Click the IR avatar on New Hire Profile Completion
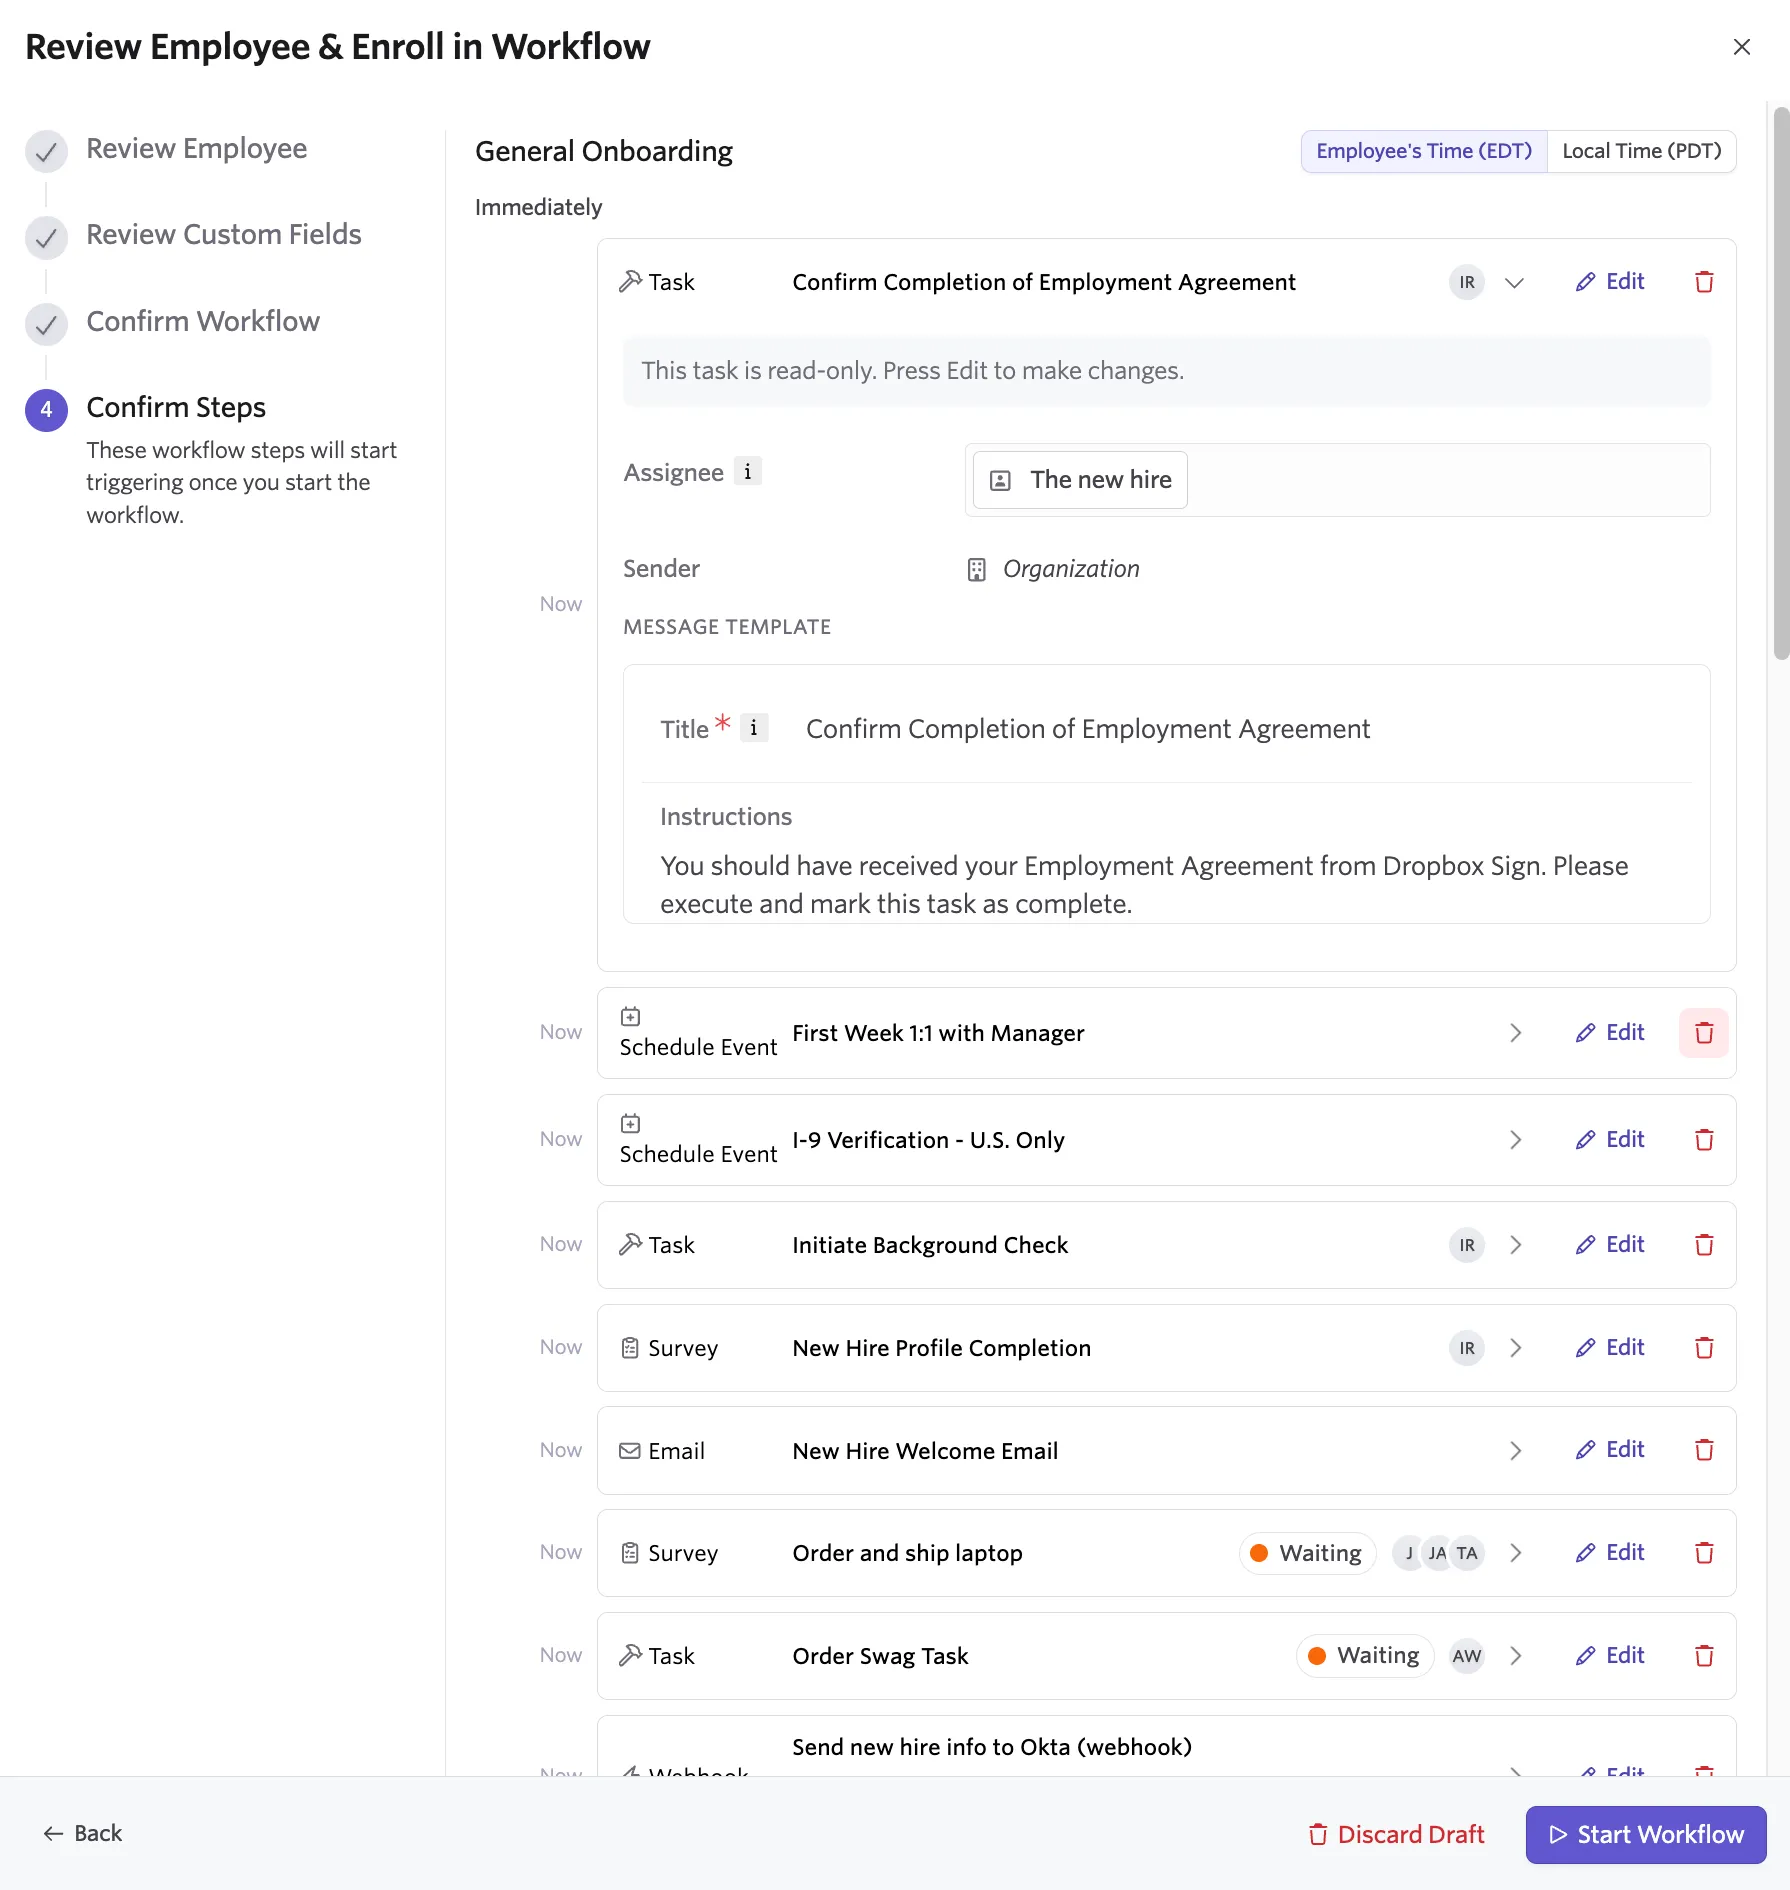 pos(1466,1348)
